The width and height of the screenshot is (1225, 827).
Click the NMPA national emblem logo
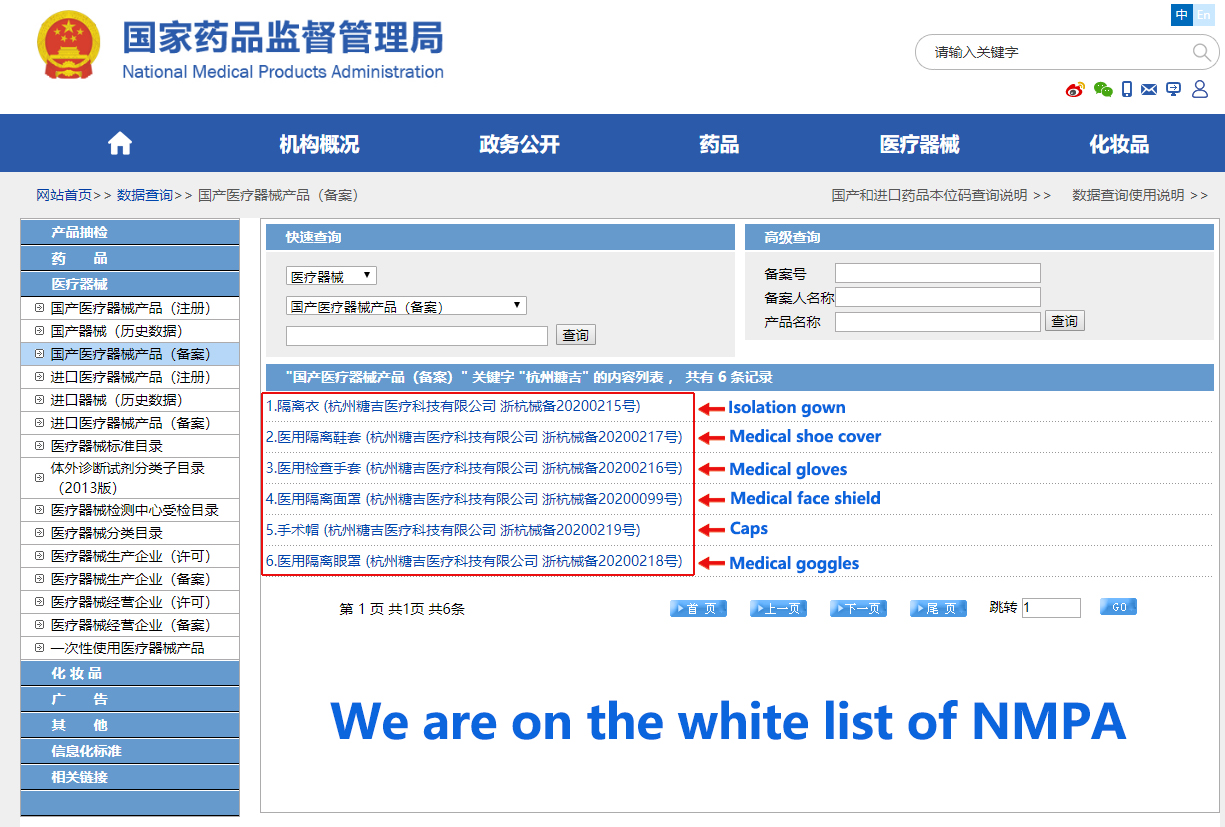69,46
